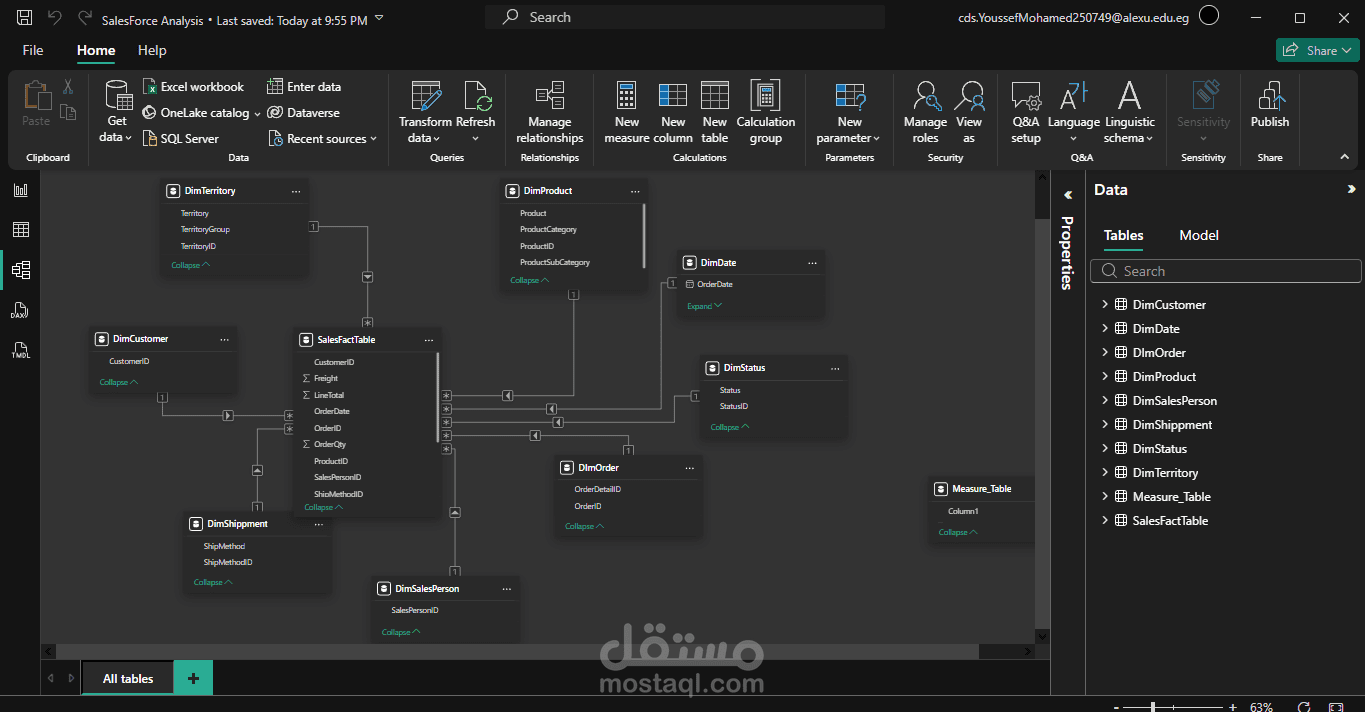1365x712 pixels.
Task: Create a New measure
Action: 627,112
